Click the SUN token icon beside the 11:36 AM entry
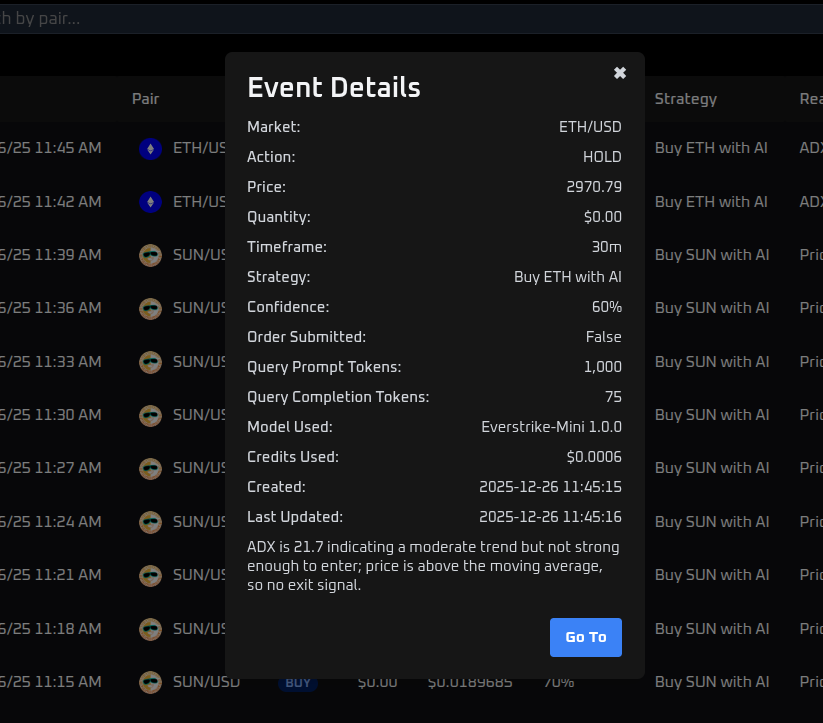Screen dimensions: 823x723 tap(150, 308)
